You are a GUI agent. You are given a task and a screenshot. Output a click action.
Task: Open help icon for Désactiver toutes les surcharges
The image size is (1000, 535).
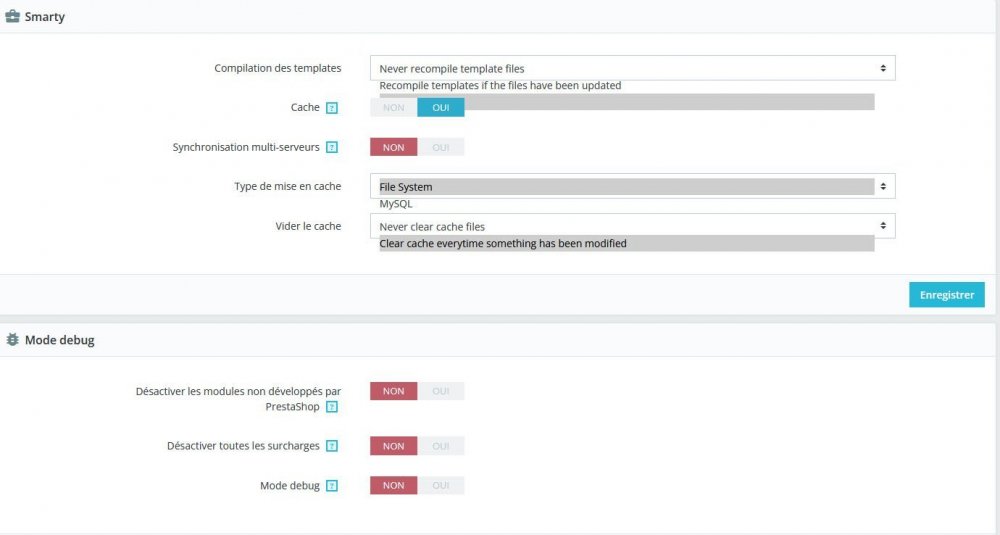(332, 446)
